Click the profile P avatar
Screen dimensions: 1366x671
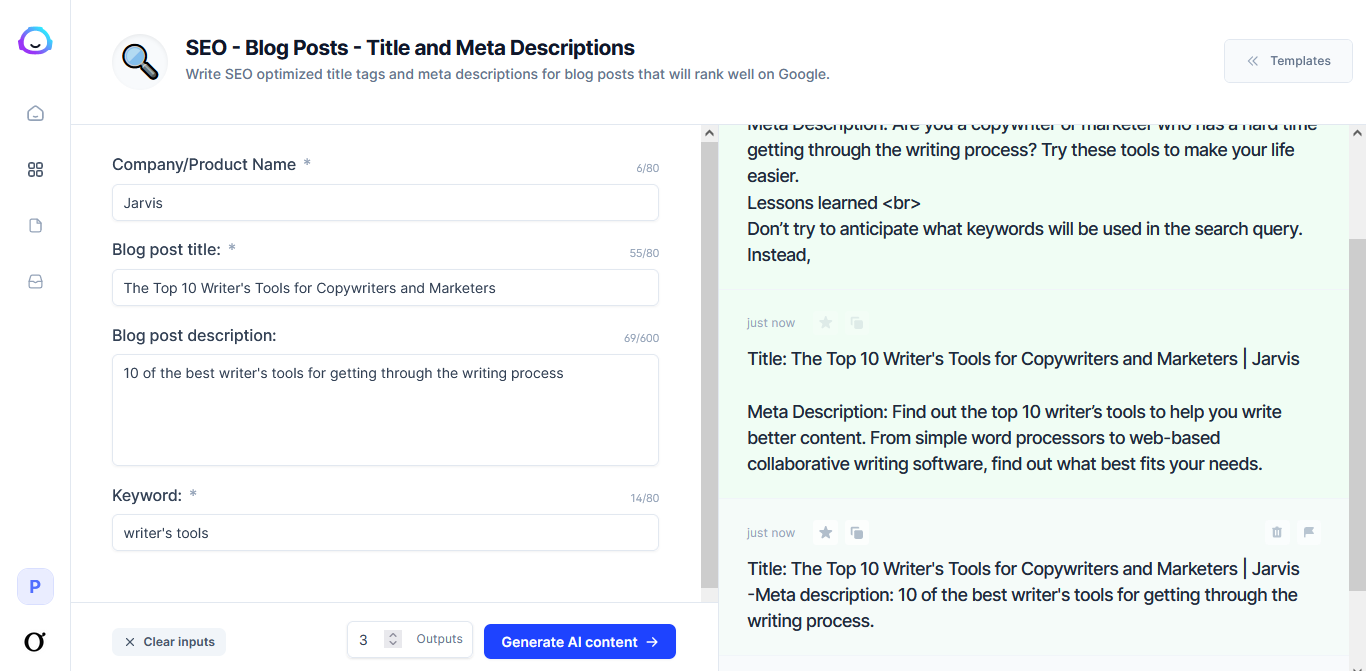35,587
